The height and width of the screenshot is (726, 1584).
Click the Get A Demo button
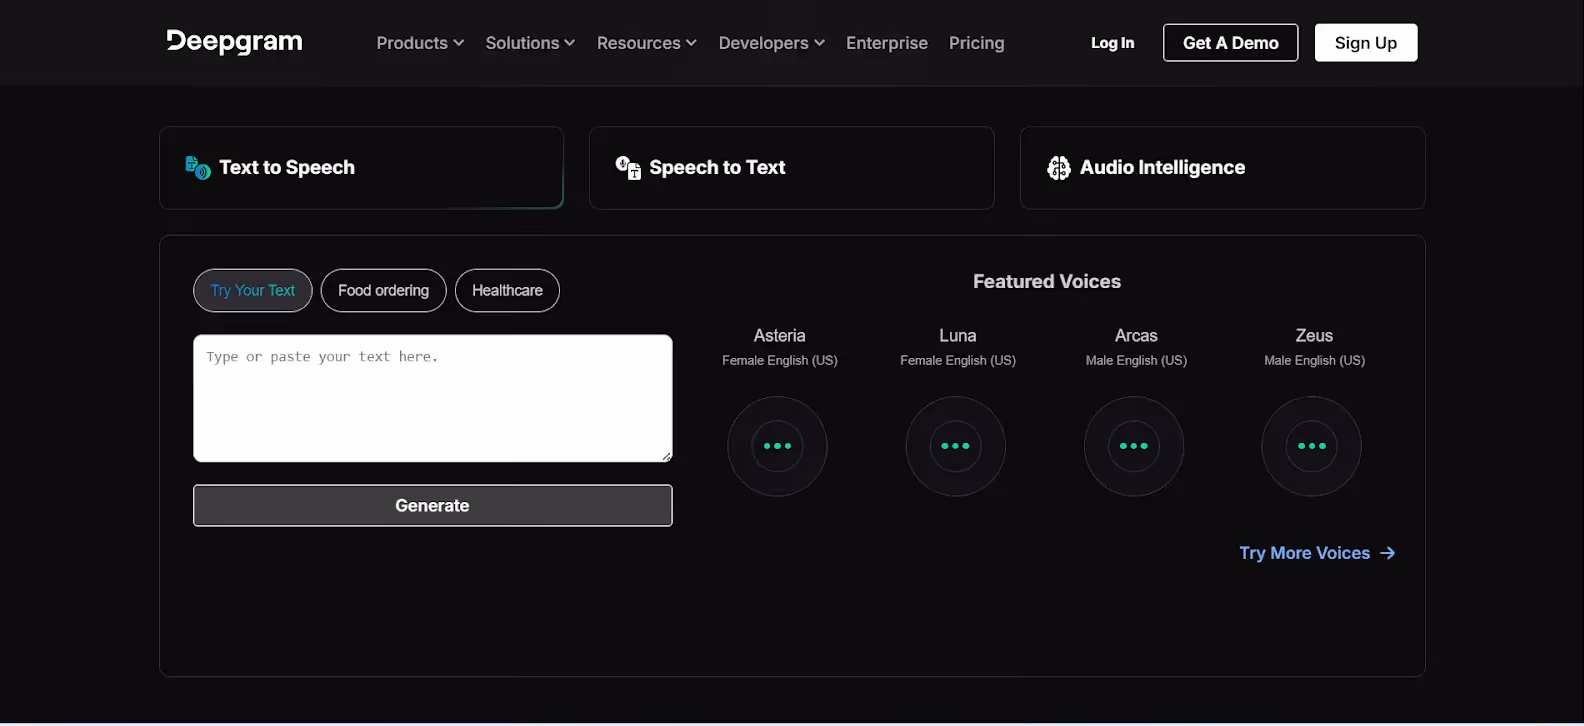[x=1231, y=43]
